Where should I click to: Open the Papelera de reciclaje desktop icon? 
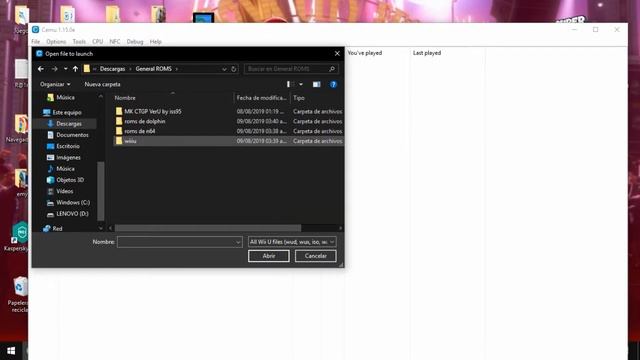[18, 294]
